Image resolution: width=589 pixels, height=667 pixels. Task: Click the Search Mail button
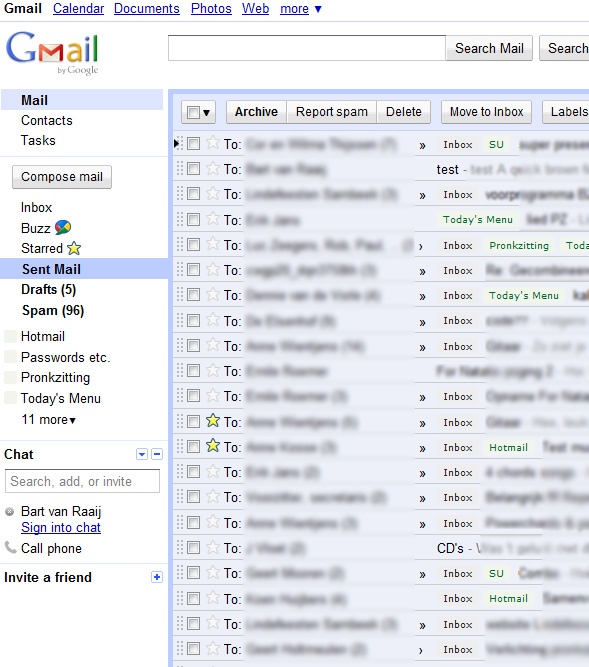click(x=489, y=48)
